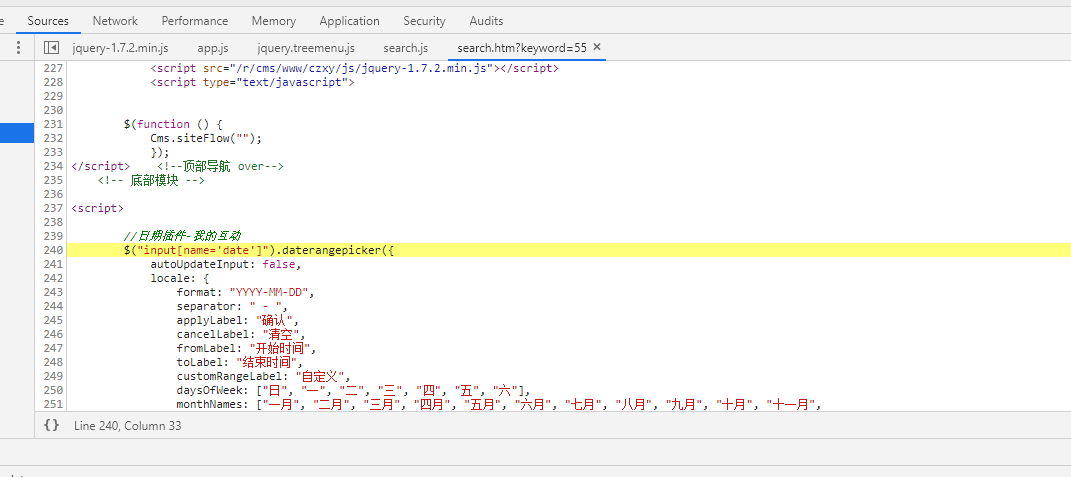1071x477 pixels.
Task: Switch to the app.js file tab
Action: click(212, 47)
